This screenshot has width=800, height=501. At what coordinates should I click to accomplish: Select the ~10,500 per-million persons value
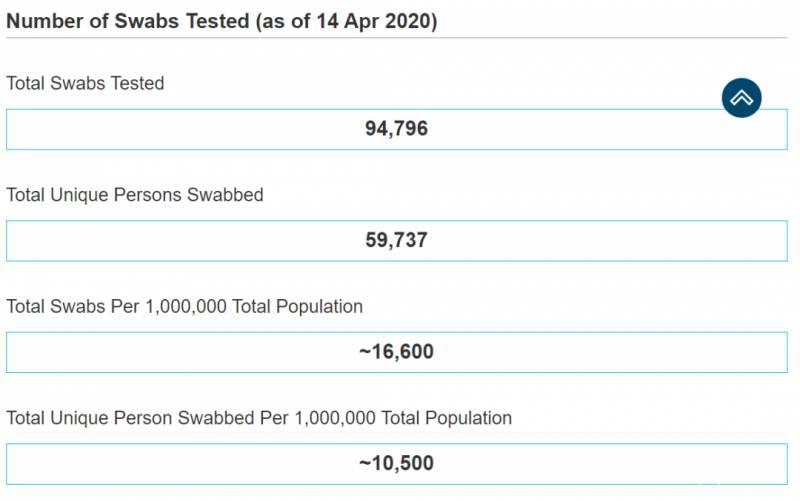click(x=396, y=463)
